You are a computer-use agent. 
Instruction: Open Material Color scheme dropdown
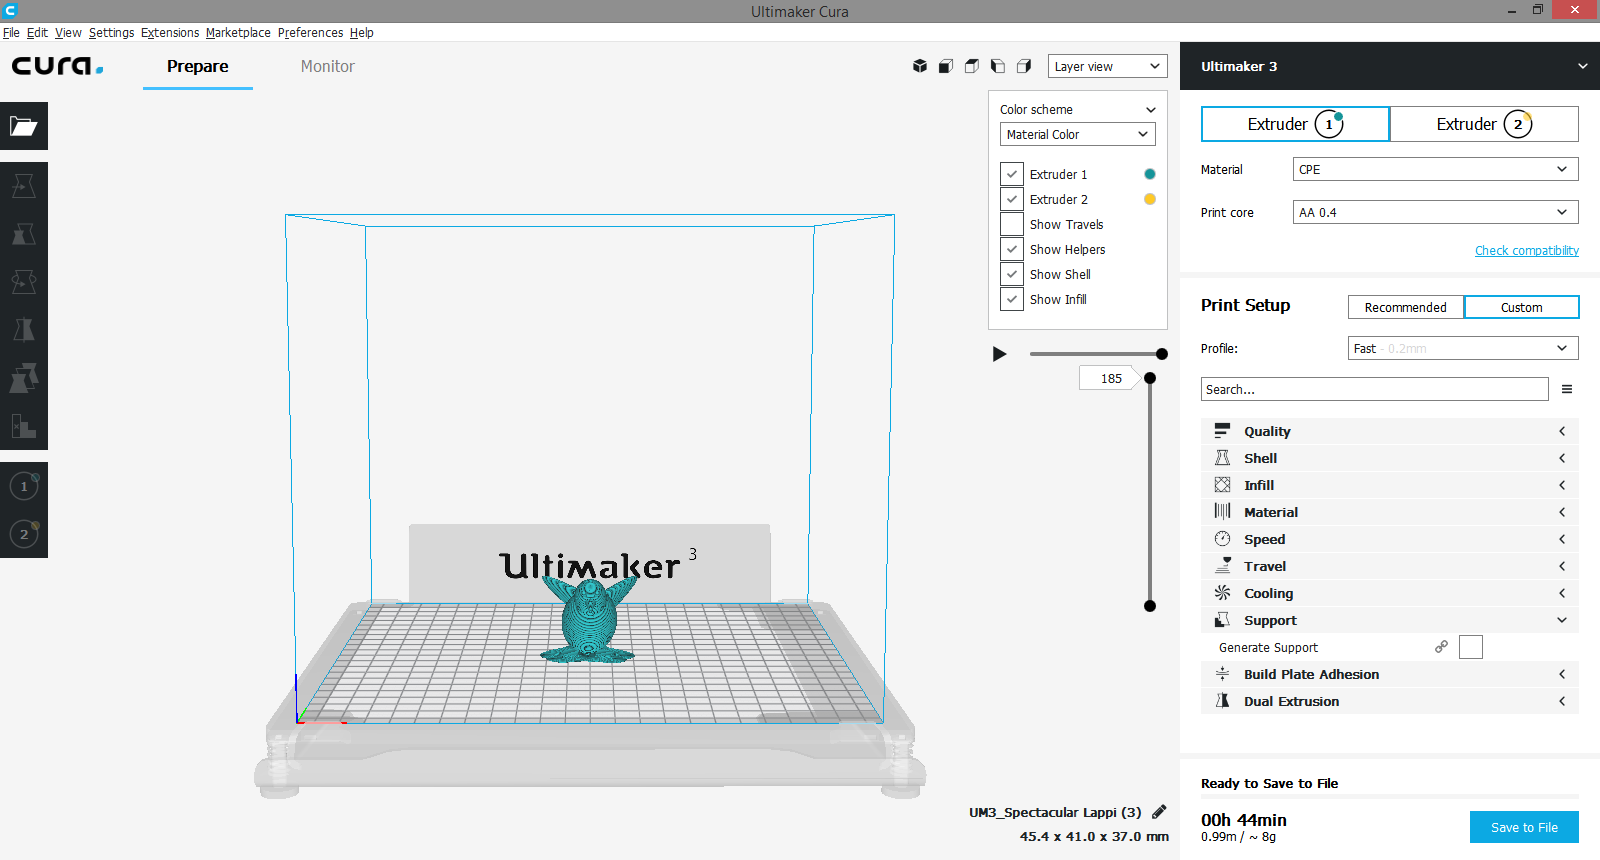(x=1078, y=134)
